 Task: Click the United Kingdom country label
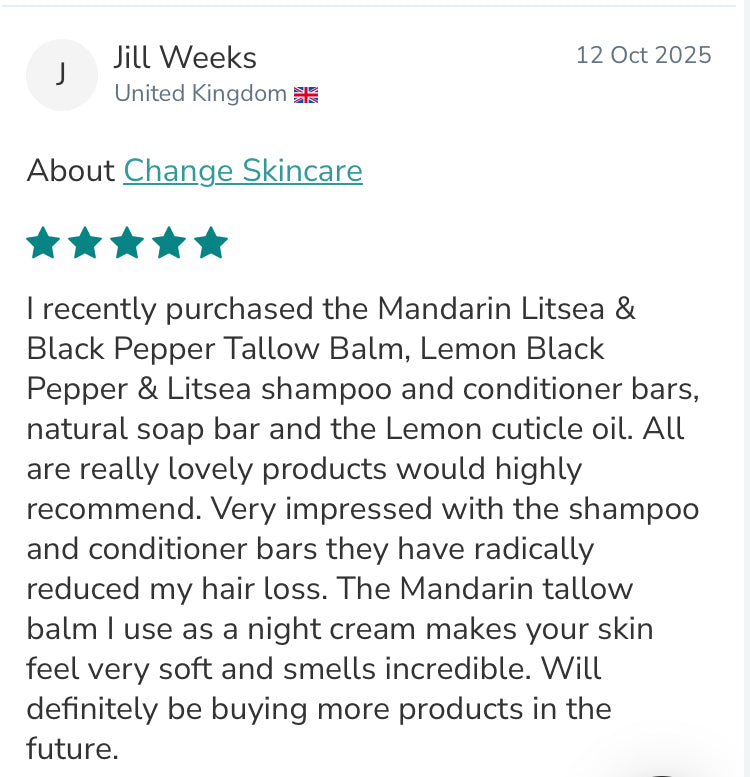click(x=200, y=94)
